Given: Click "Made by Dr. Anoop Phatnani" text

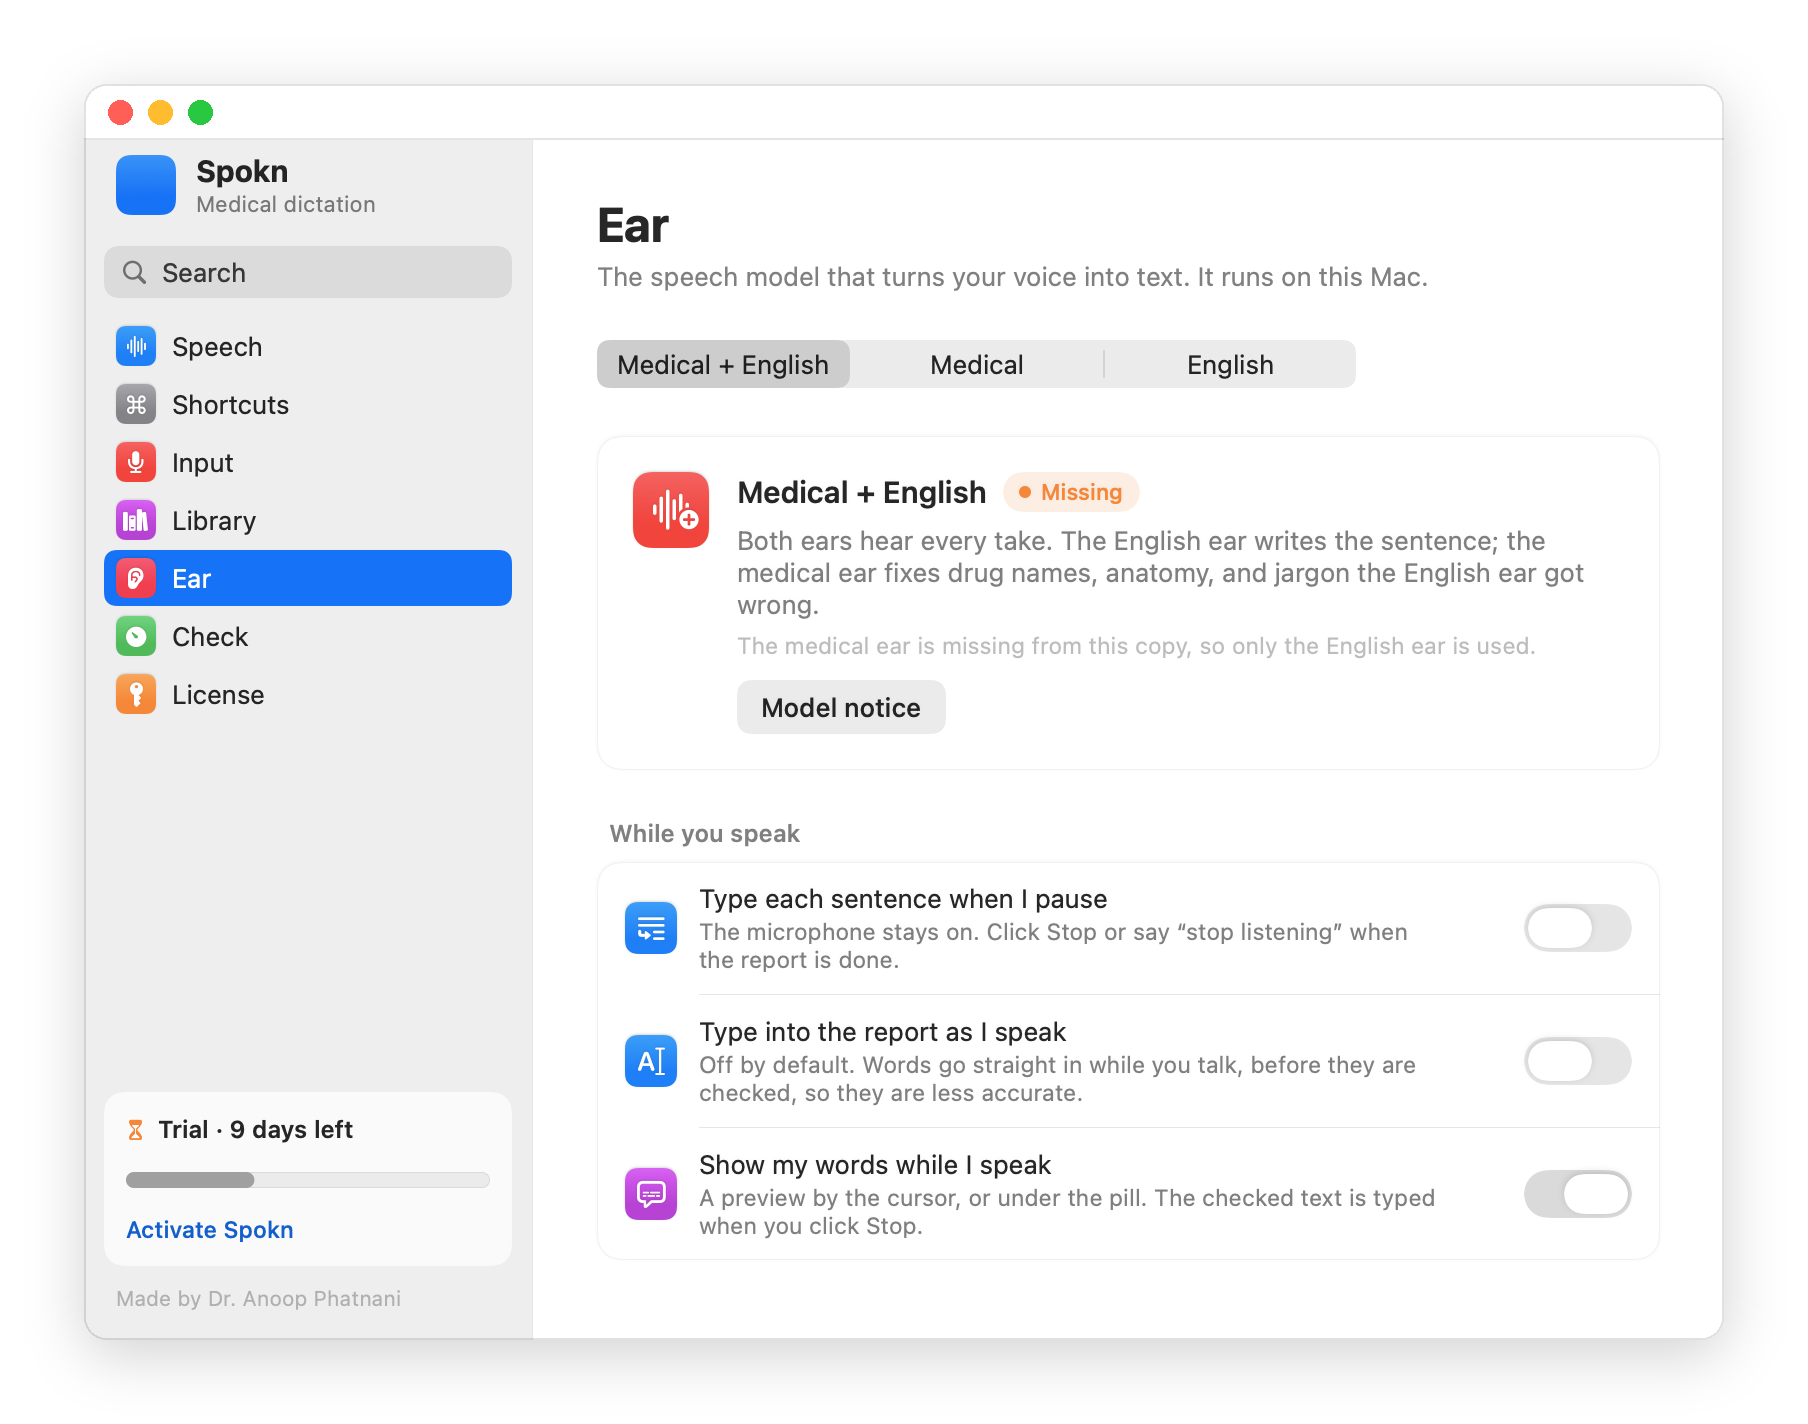Looking at the screenshot, I should (x=259, y=1298).
